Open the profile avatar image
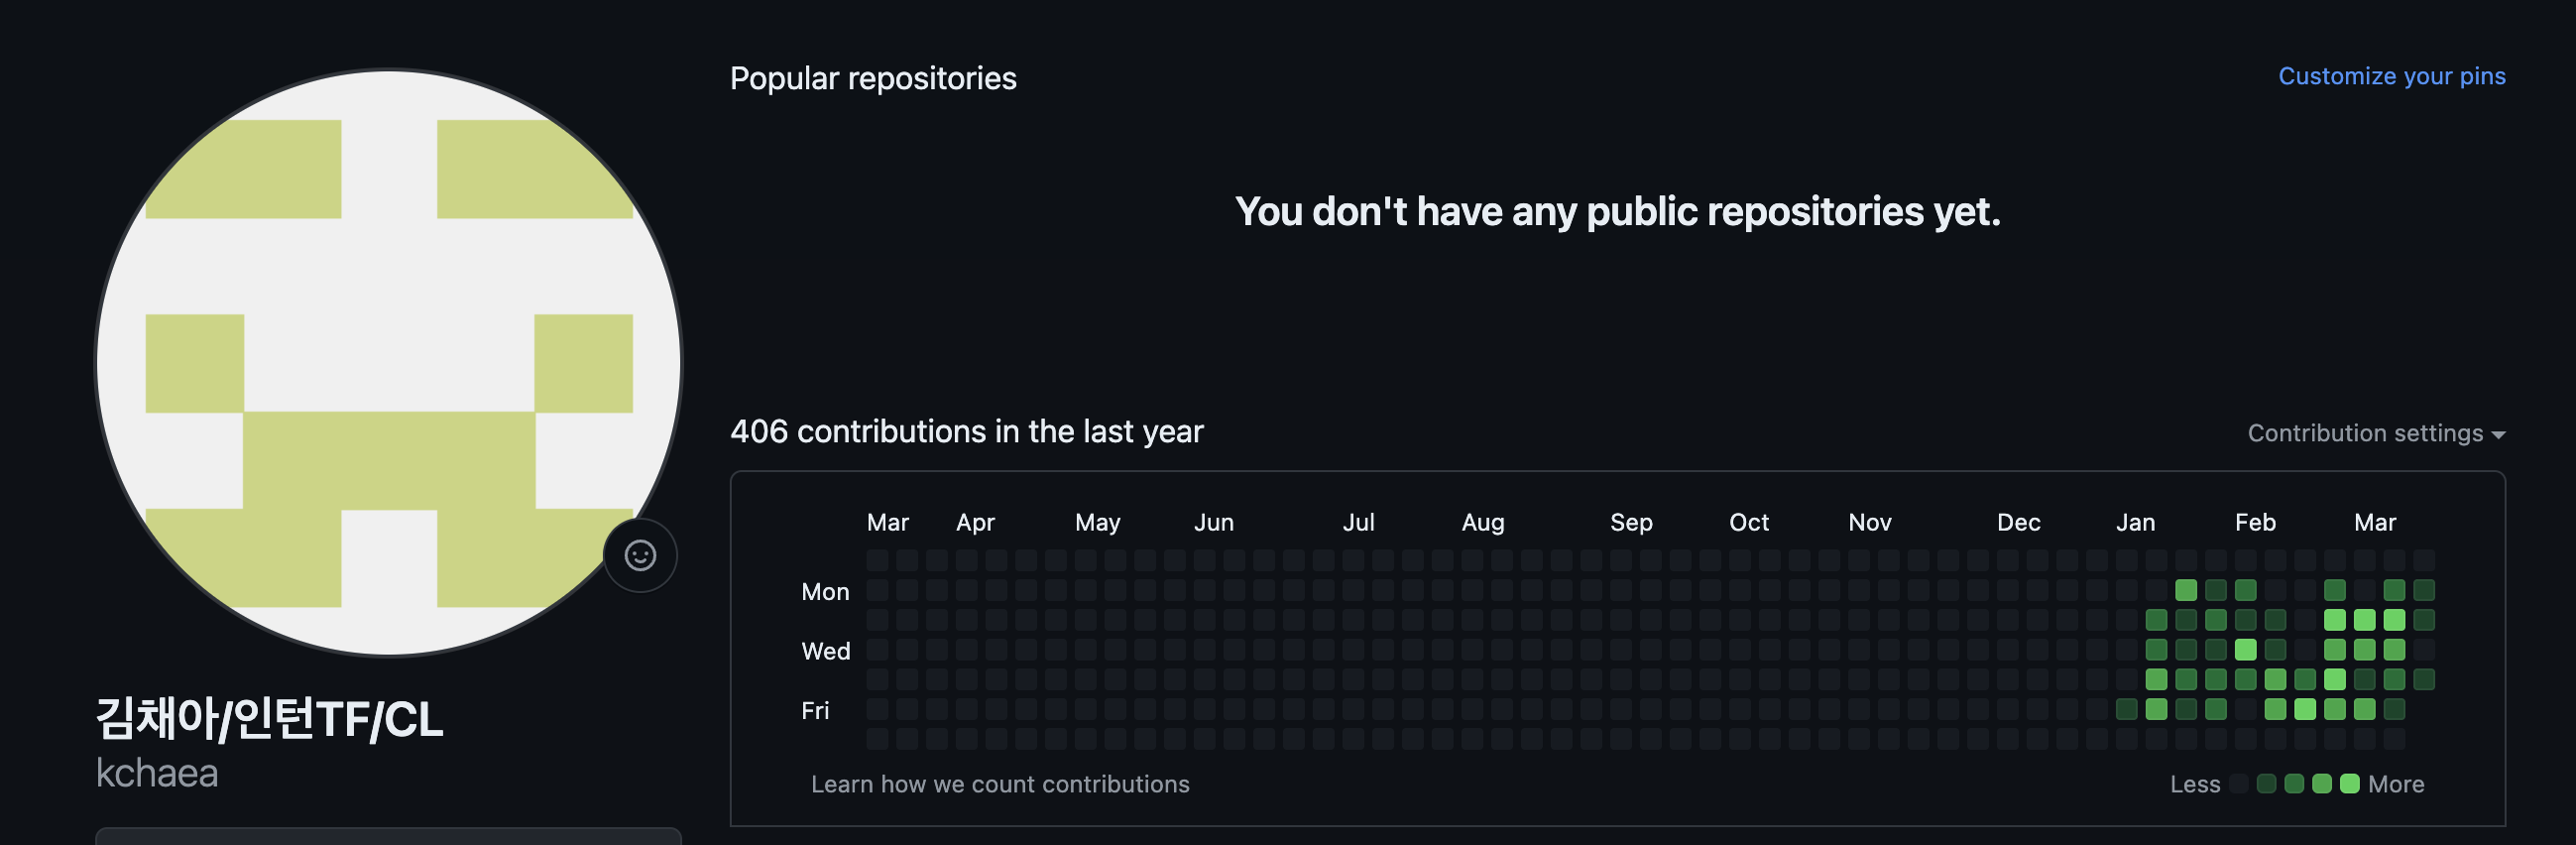The width and height of the screenshot is (2576, 845). (388, 362)
